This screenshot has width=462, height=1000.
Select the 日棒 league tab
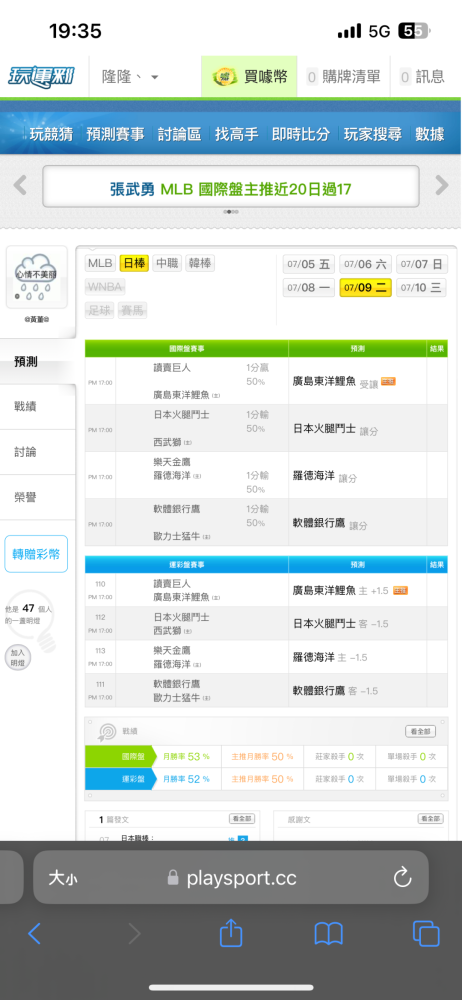click(x=134, y=263)
